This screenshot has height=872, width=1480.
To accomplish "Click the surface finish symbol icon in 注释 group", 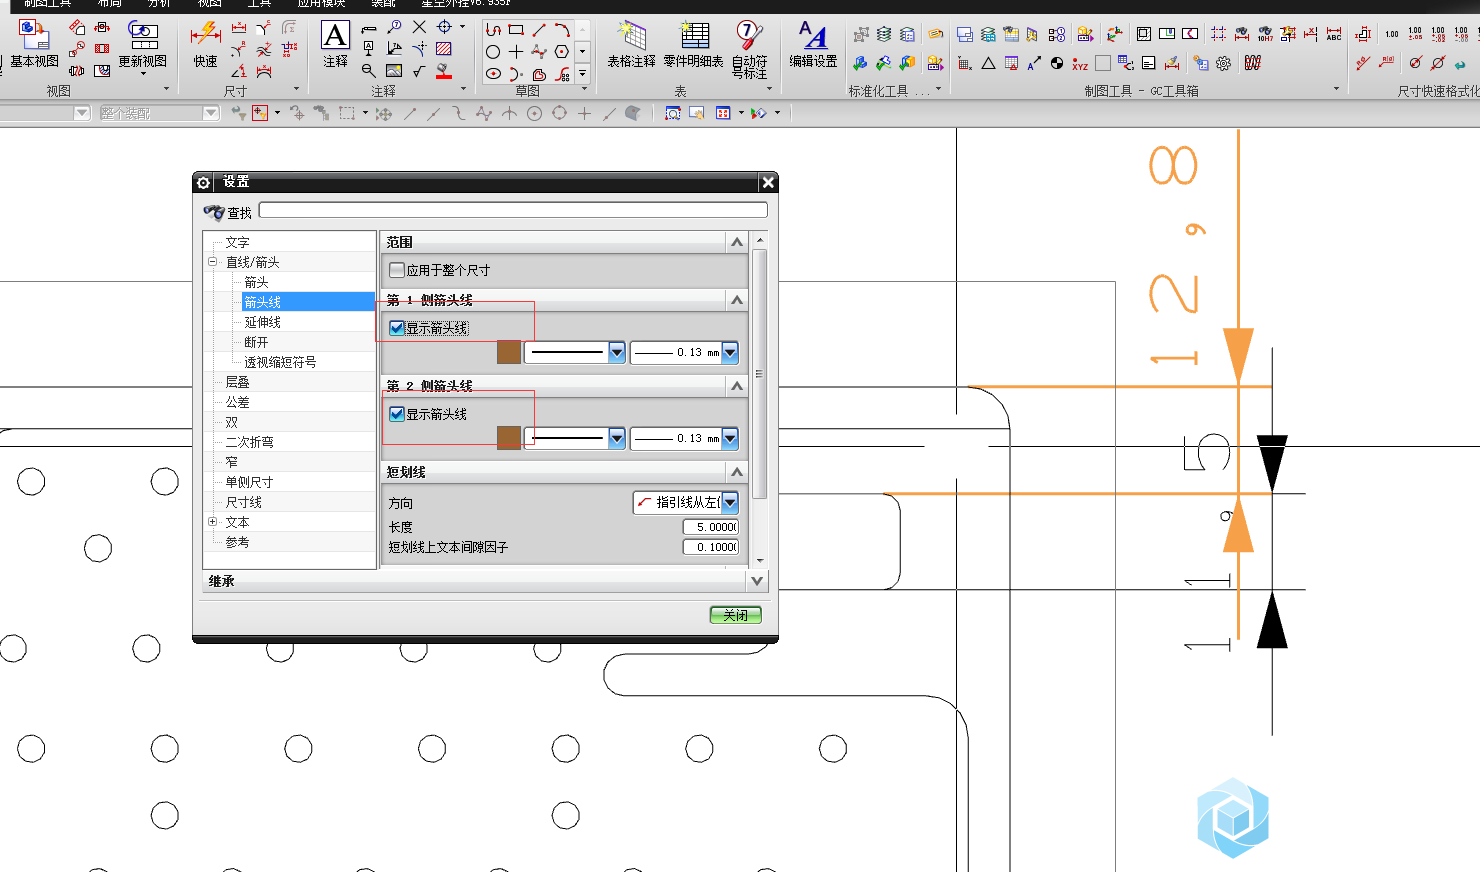I will (x=419, y=70).
